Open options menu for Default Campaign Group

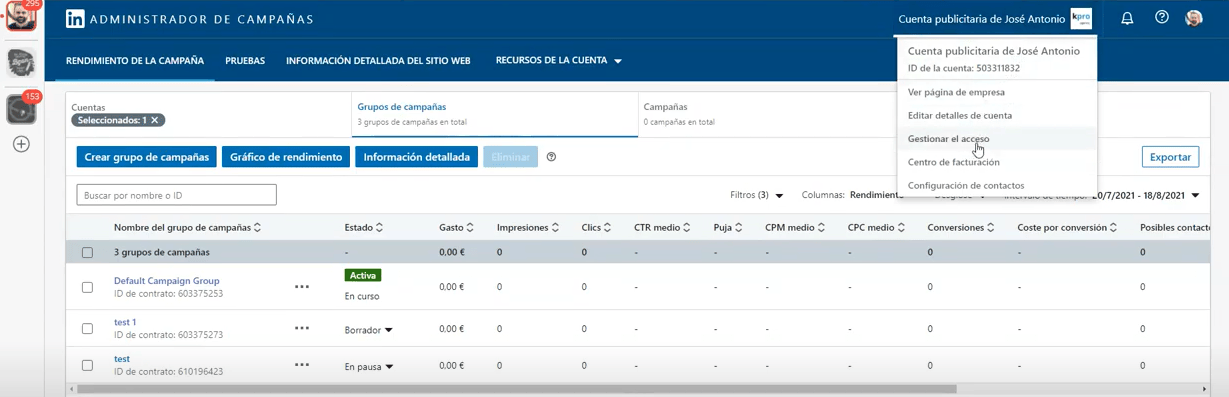(x=302, y=287)
